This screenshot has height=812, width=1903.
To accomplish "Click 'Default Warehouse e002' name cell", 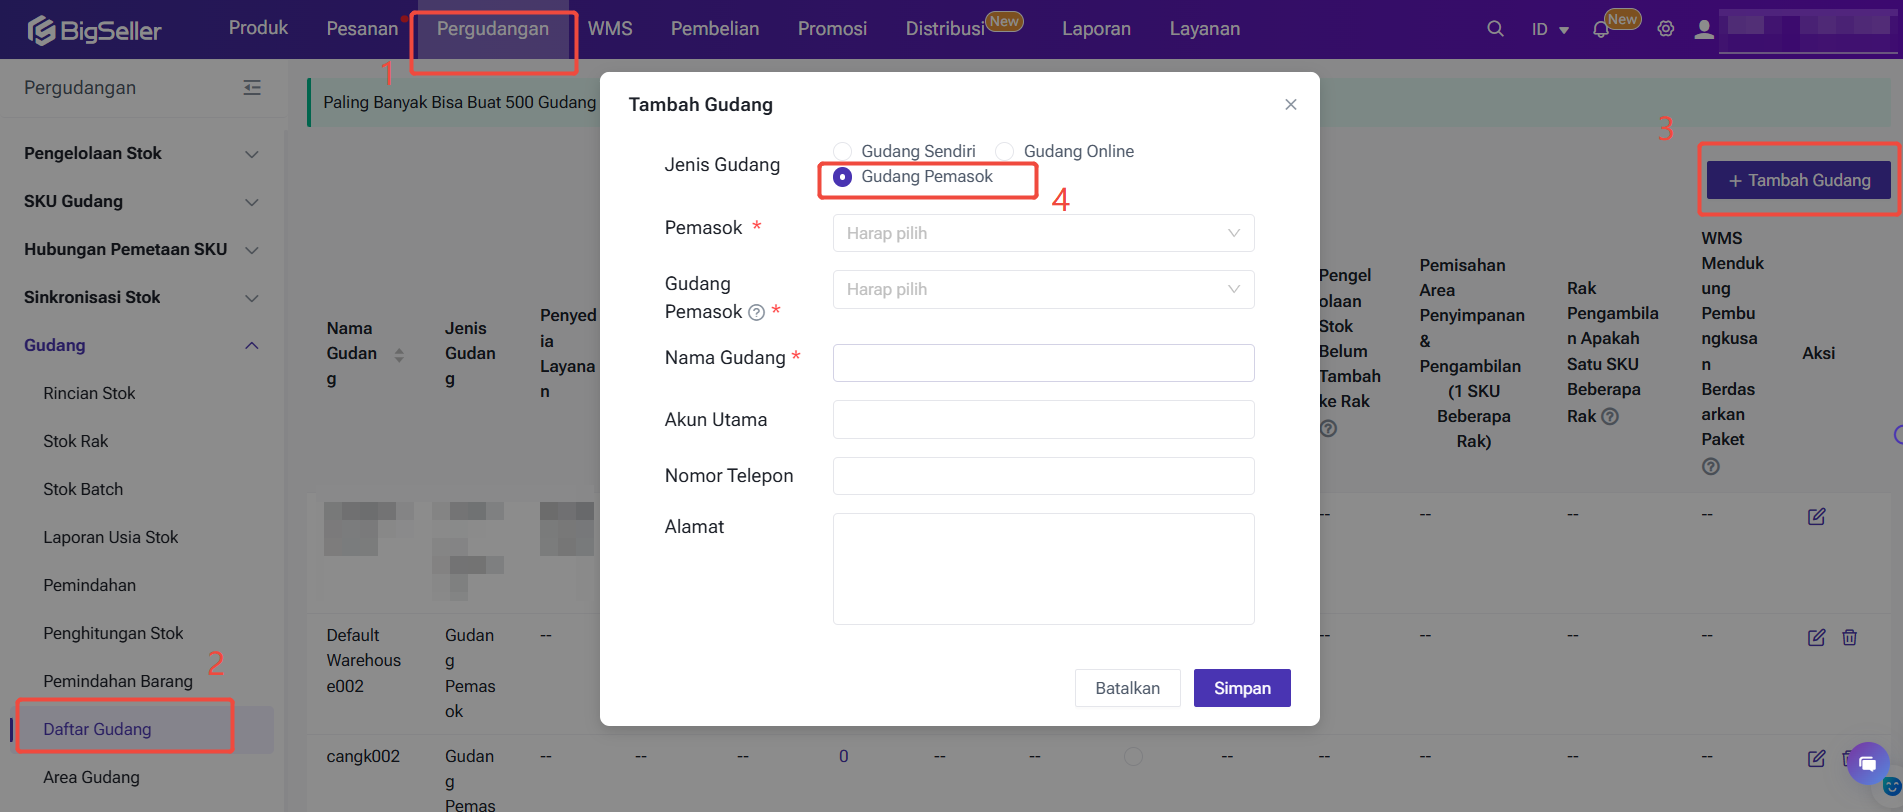I will (364, 660).
